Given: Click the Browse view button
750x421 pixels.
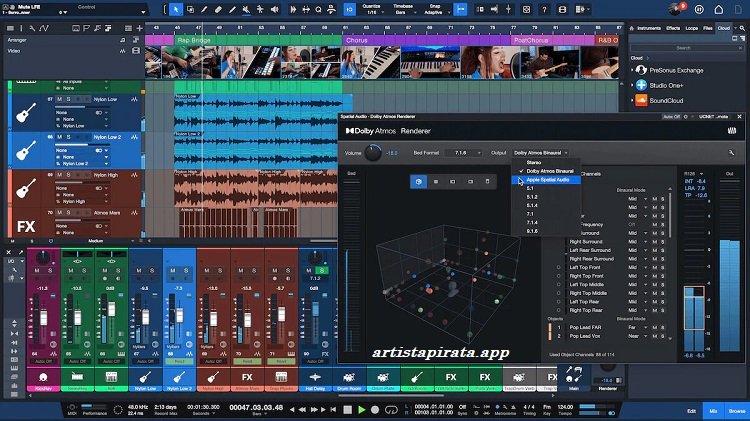Looking at the screenshot, I should coord(737,411).
